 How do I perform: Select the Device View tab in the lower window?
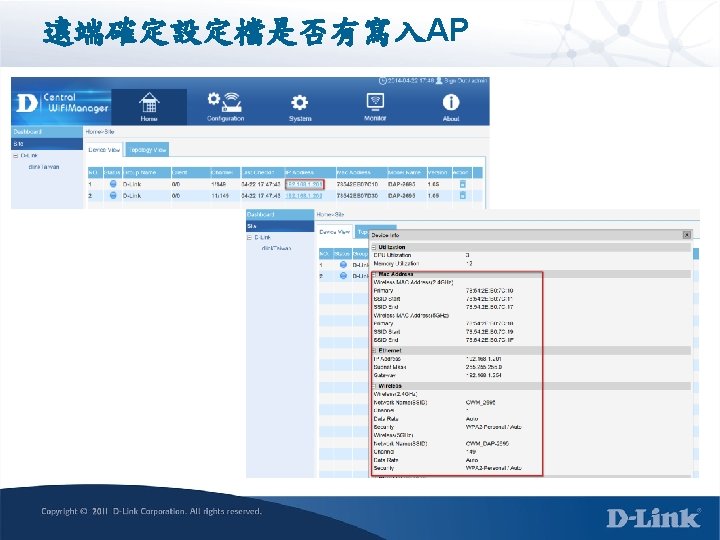[x=334, y=232]
